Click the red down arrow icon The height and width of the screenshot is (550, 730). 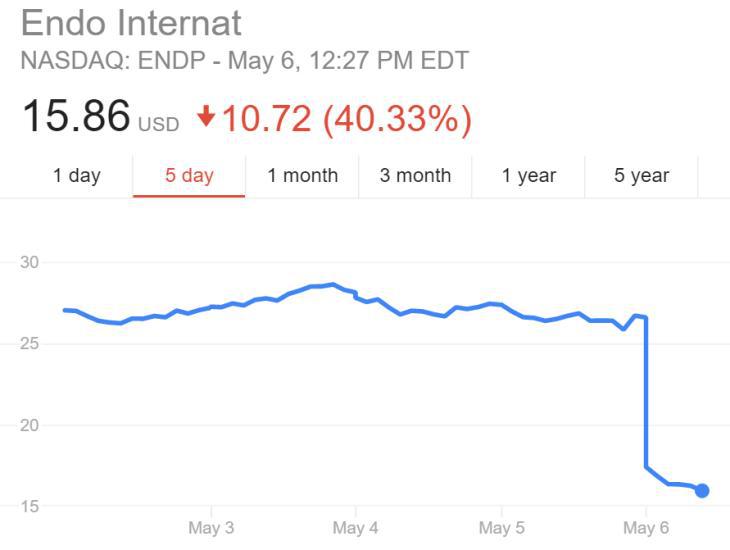click(206, 117)
